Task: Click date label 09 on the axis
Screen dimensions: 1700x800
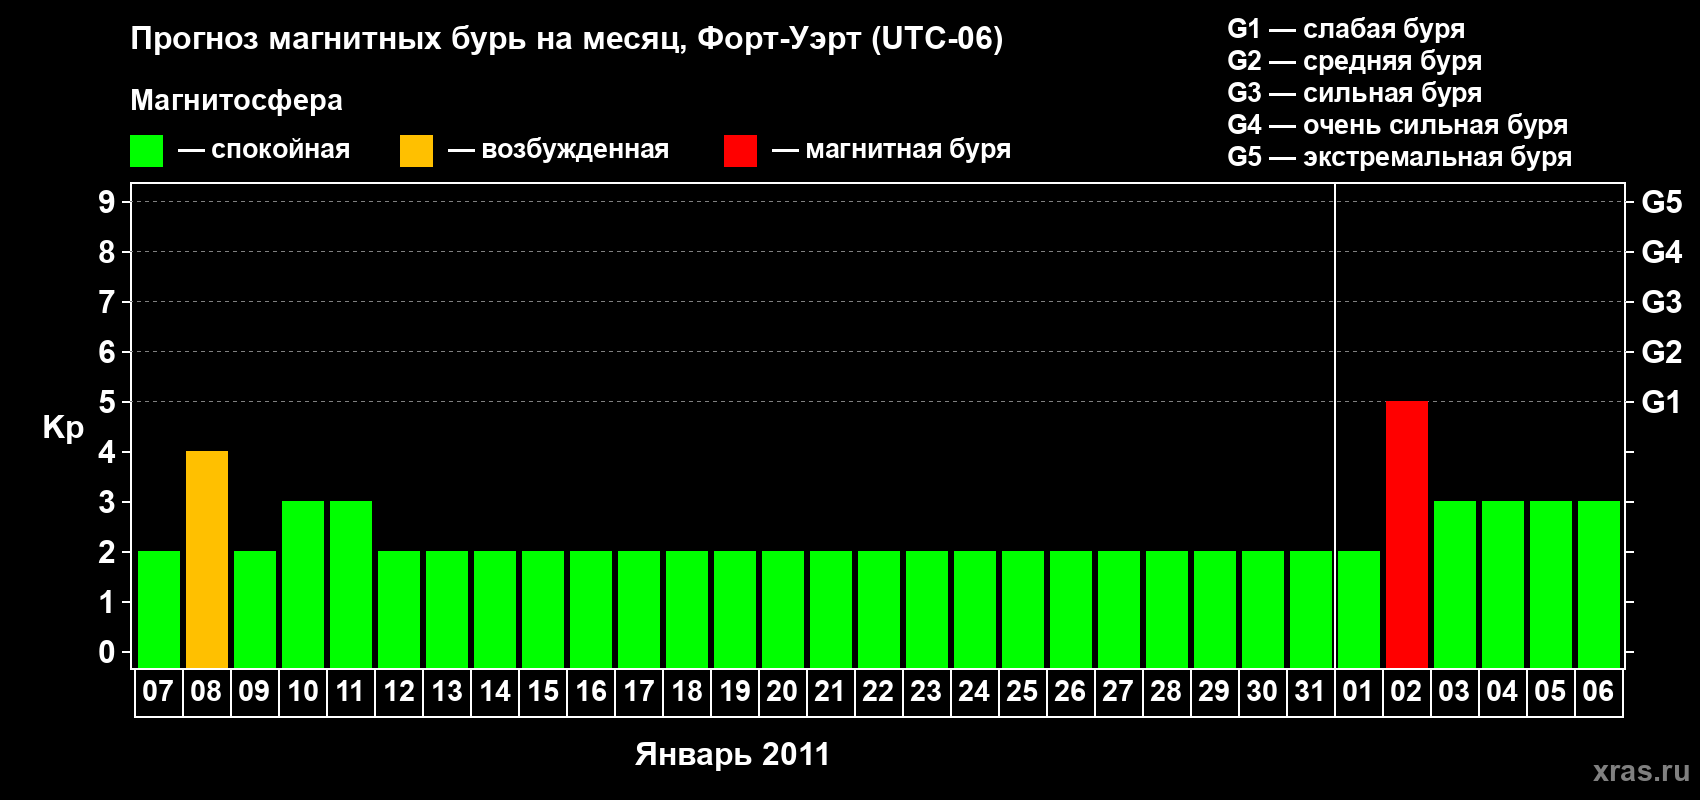Action: pos(254,691)
